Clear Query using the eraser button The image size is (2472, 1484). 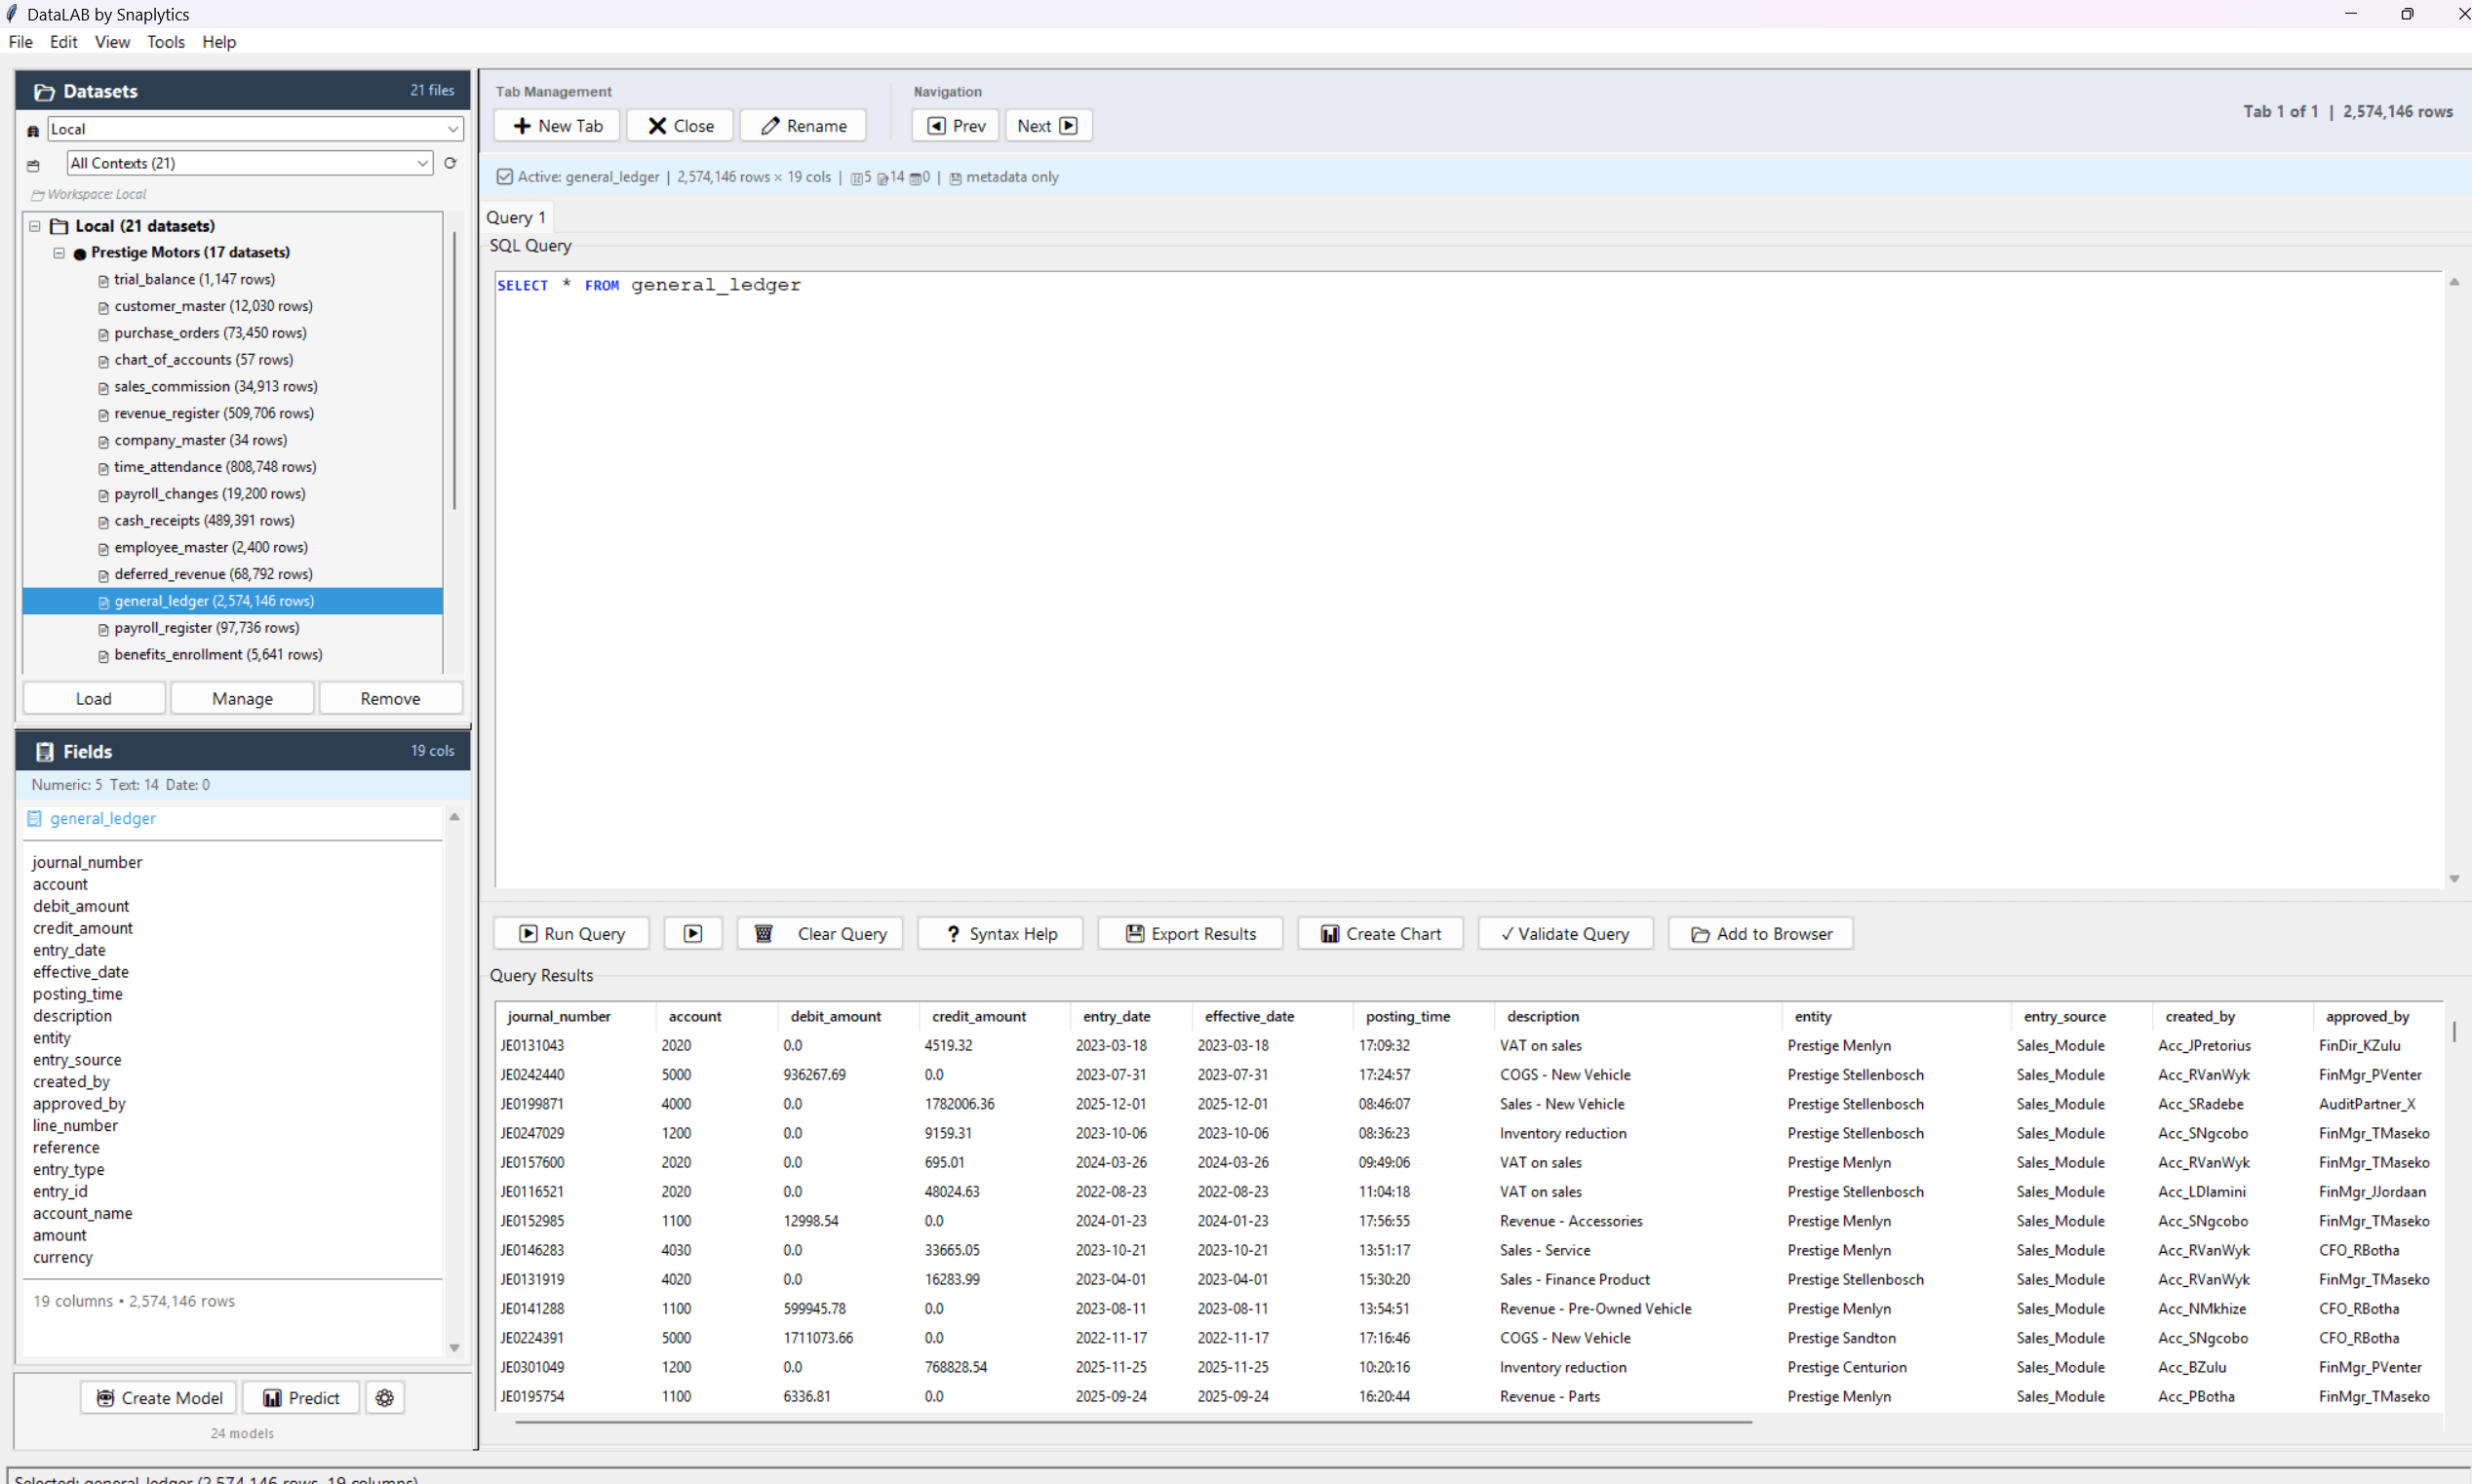[819, 933]
